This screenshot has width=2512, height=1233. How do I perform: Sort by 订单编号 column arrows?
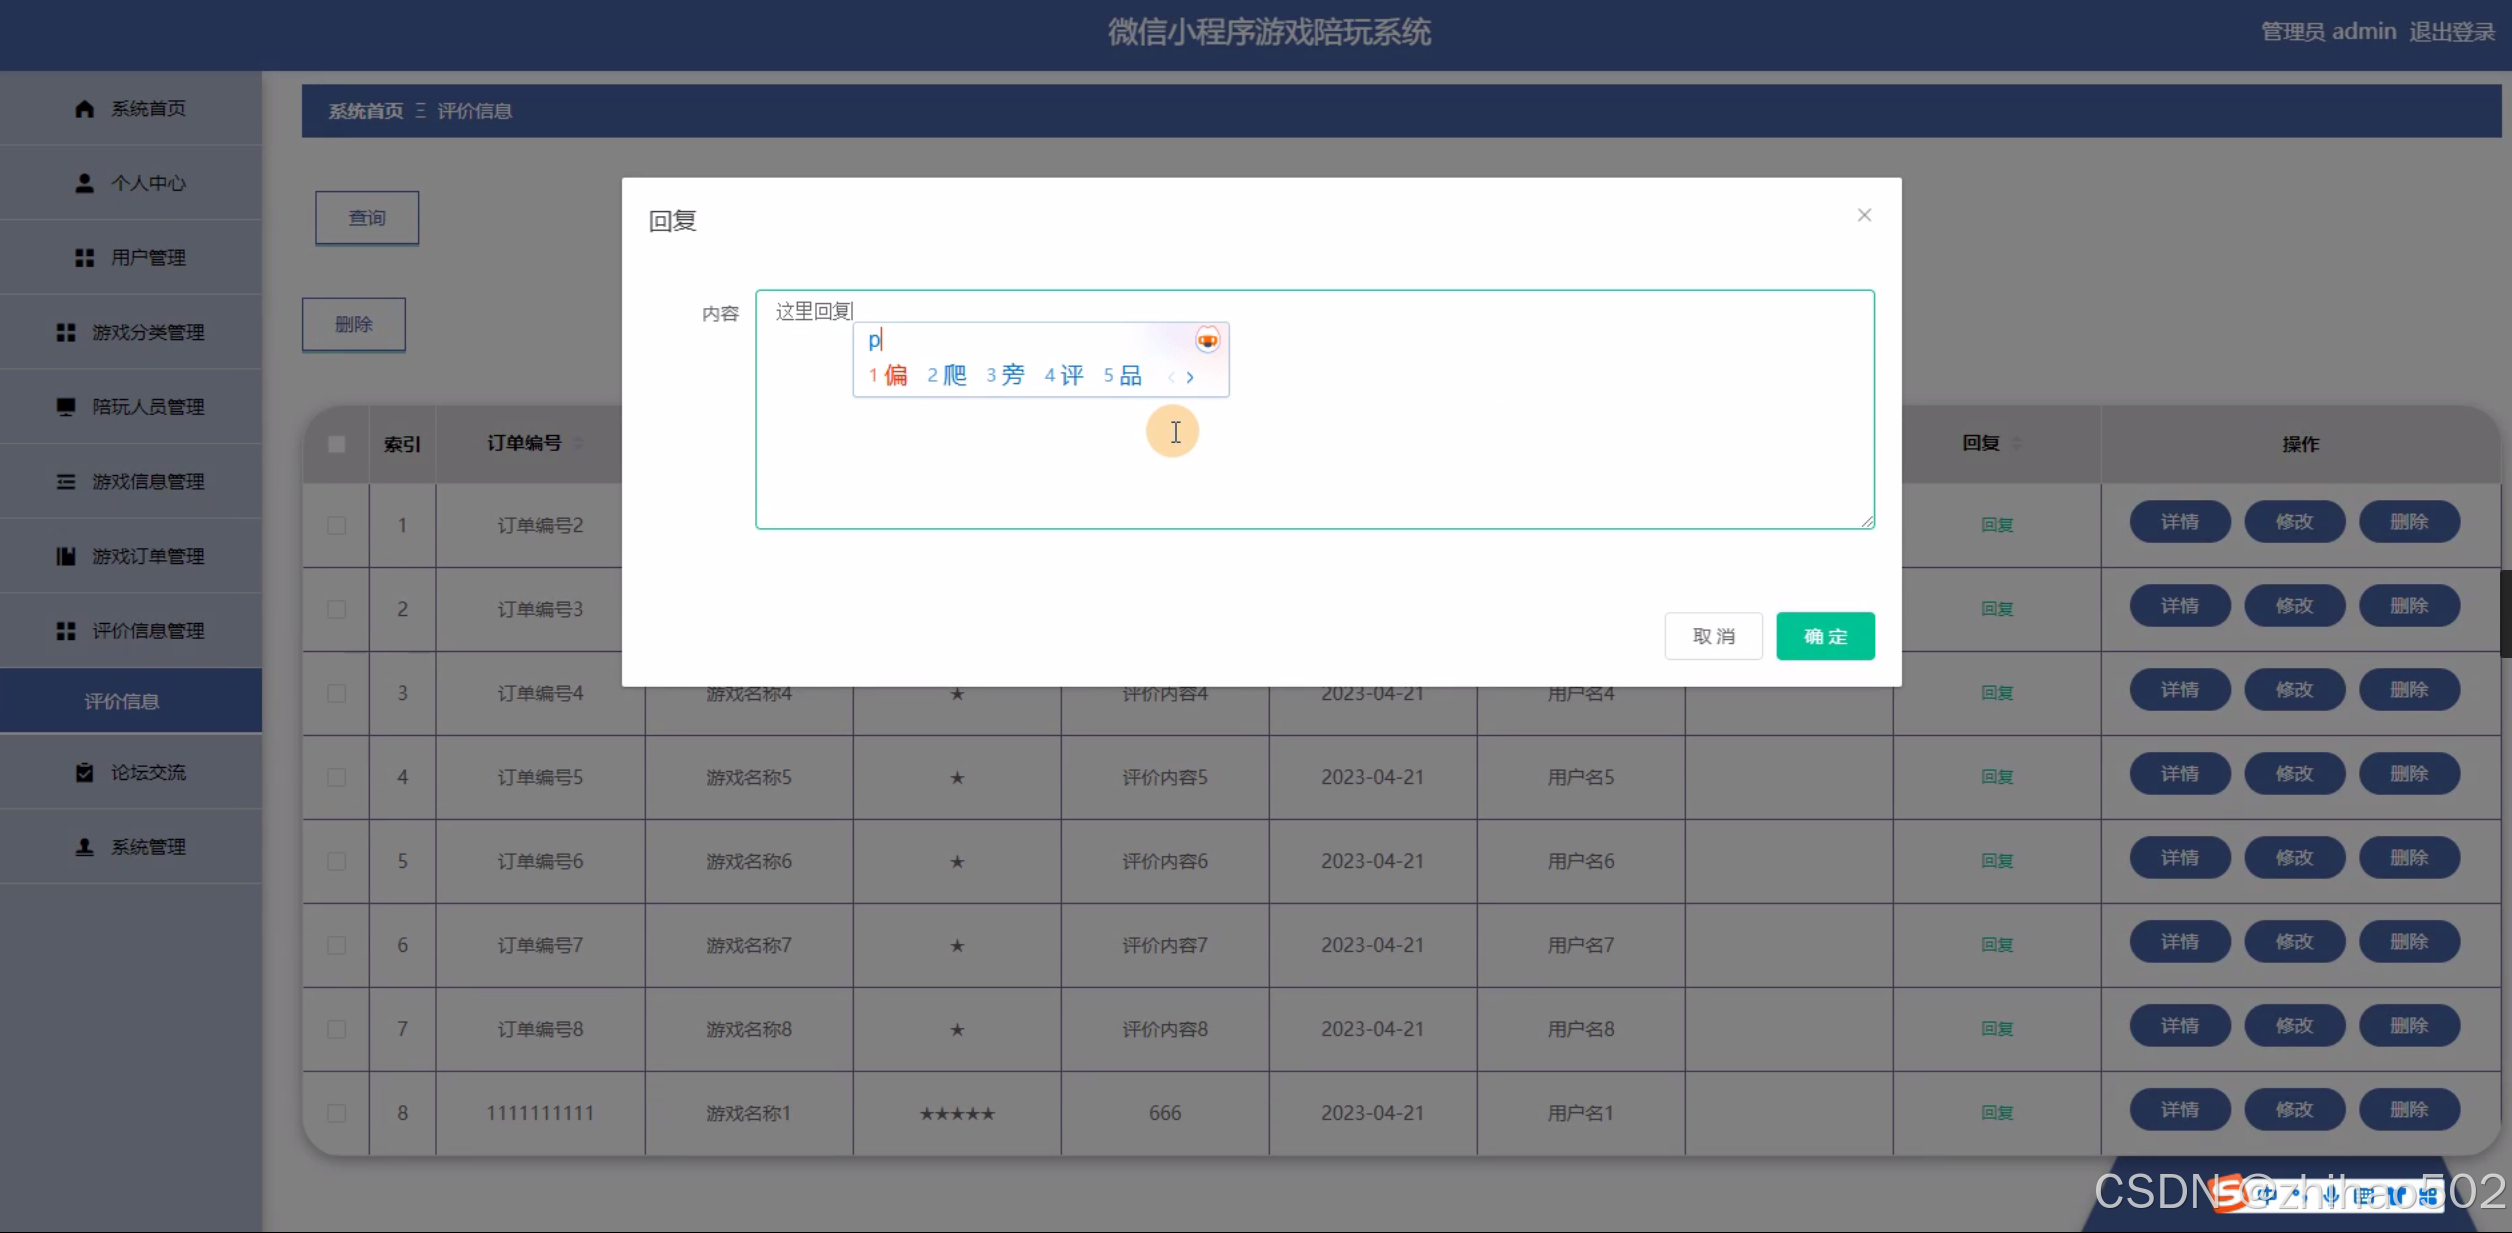578,443
